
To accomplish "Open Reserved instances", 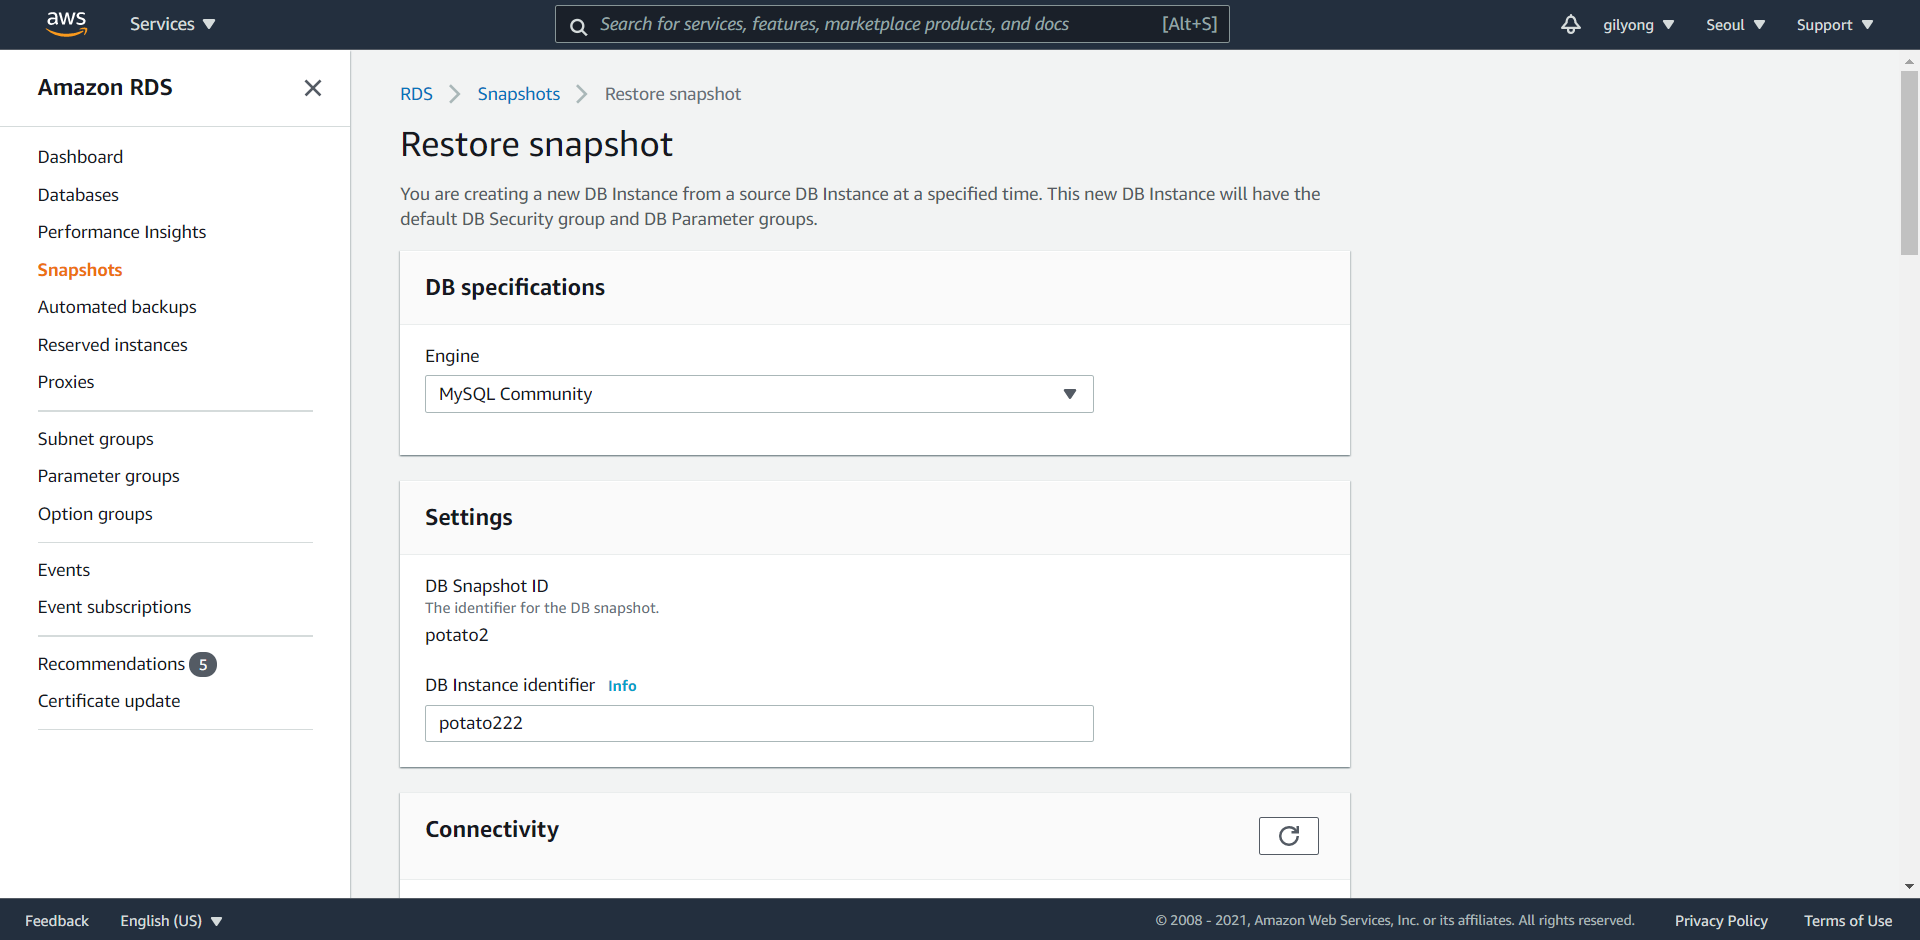I will coord(113,345).
